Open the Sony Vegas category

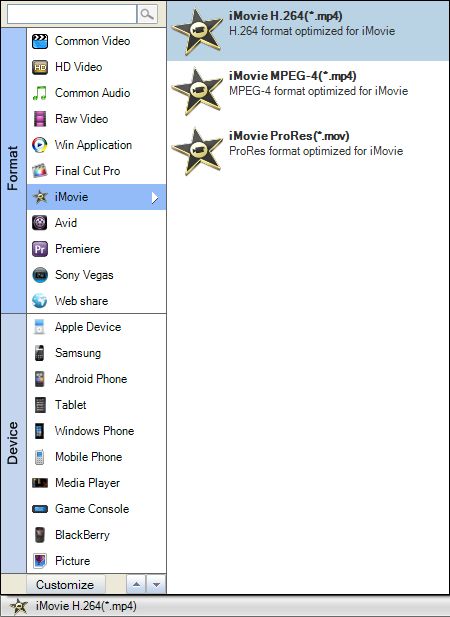(x=96, y=275)
